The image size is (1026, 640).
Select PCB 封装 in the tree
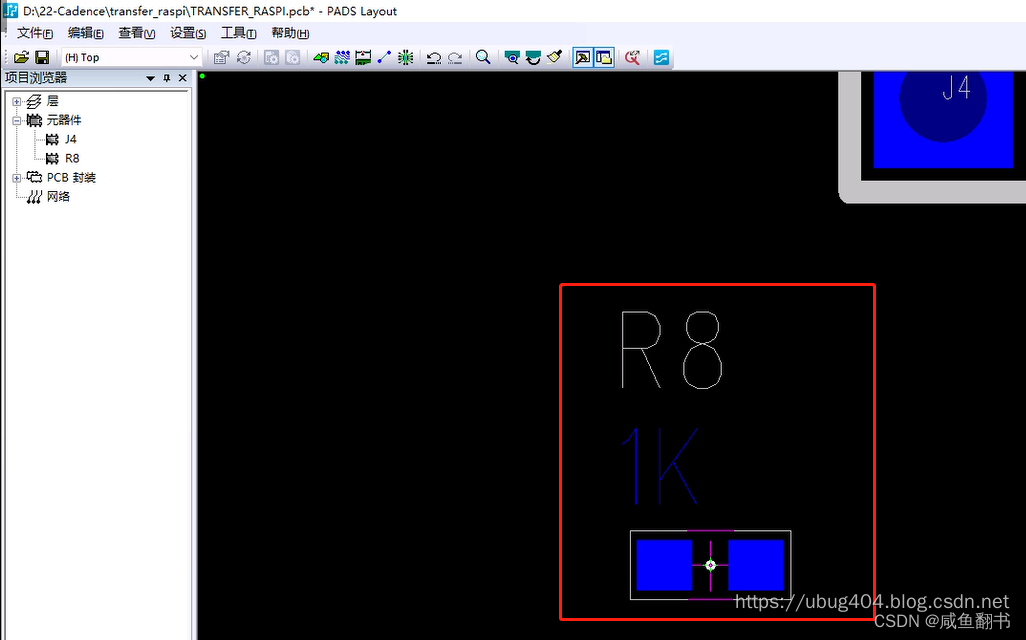[71, 178]
